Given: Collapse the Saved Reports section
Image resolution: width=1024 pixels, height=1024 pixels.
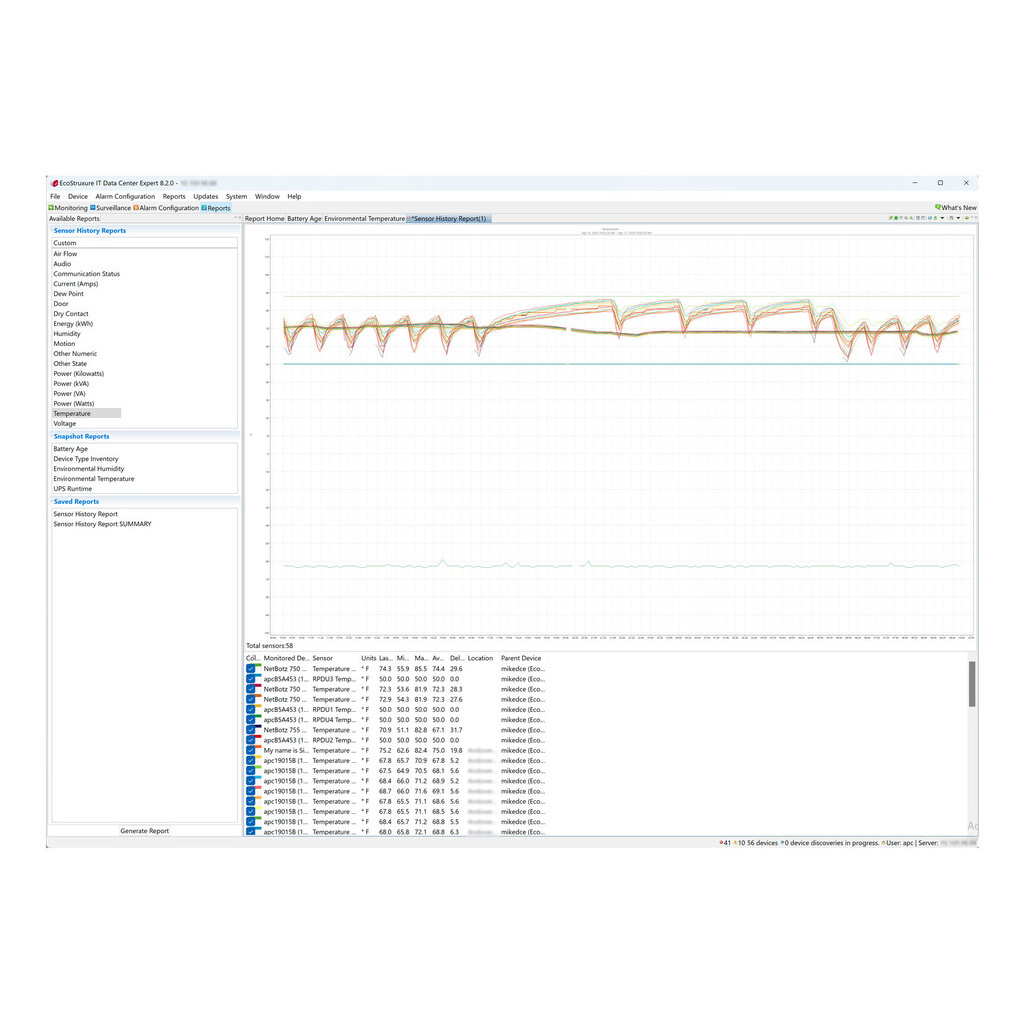Looking at the screenshot, I should [x=52, y=502].
